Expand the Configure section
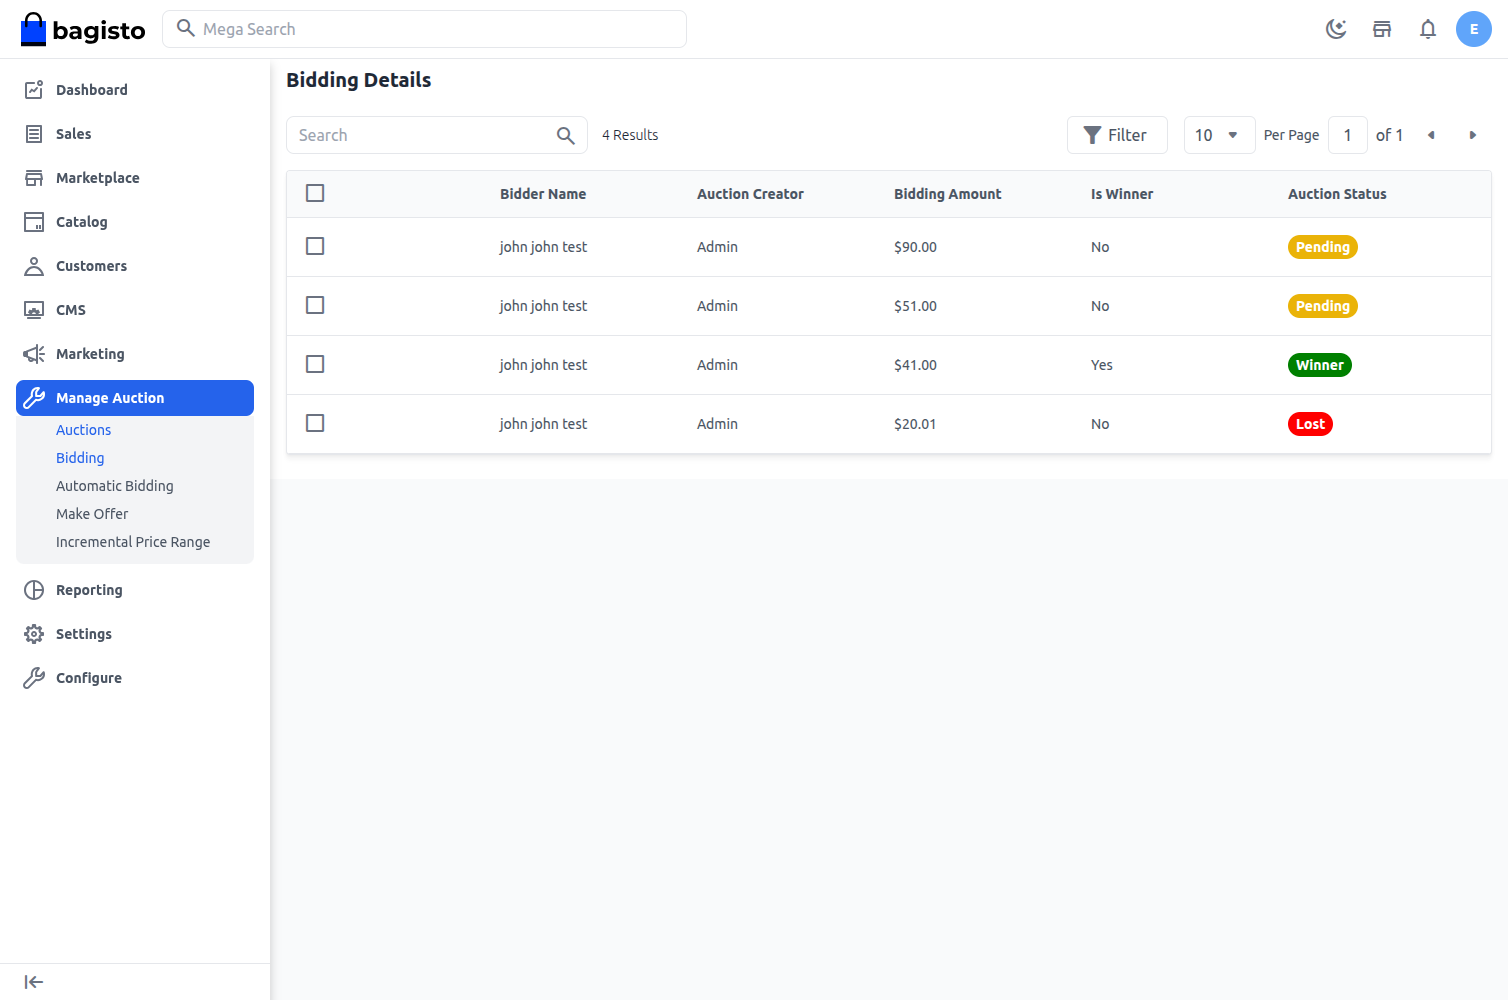Viewport: 1508px width, 1000px height. tap(89, 677)
